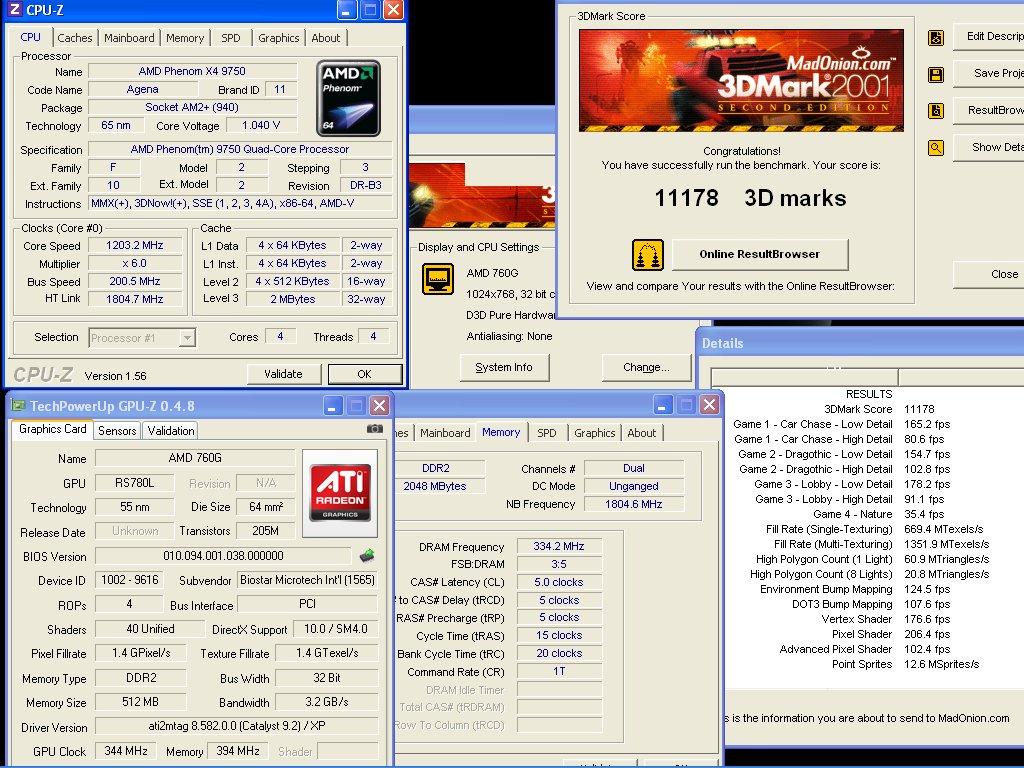
Task: Close the CPU-Z CPU window
Action: 392,9
